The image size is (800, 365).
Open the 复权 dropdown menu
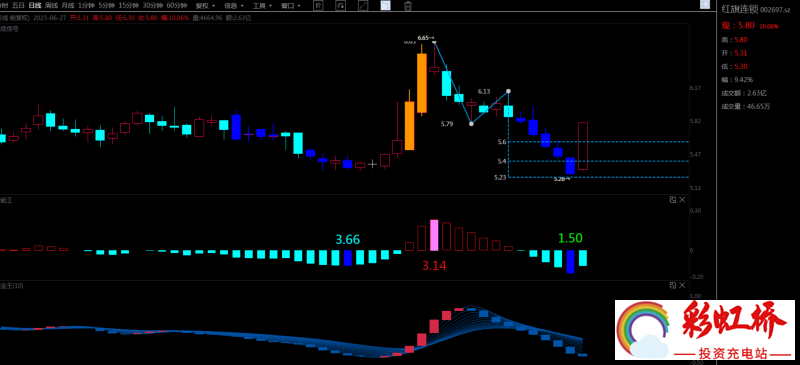click(206, 6)
